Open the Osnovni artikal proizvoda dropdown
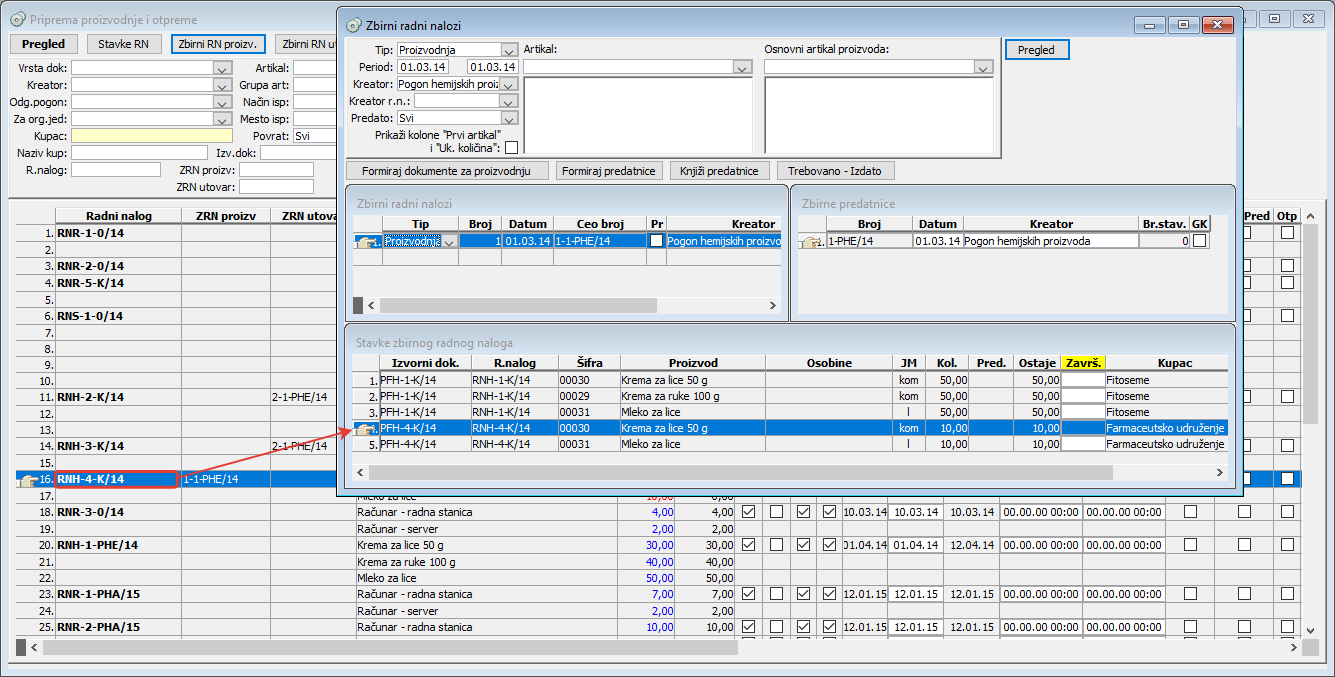 (x=983, y=67)
